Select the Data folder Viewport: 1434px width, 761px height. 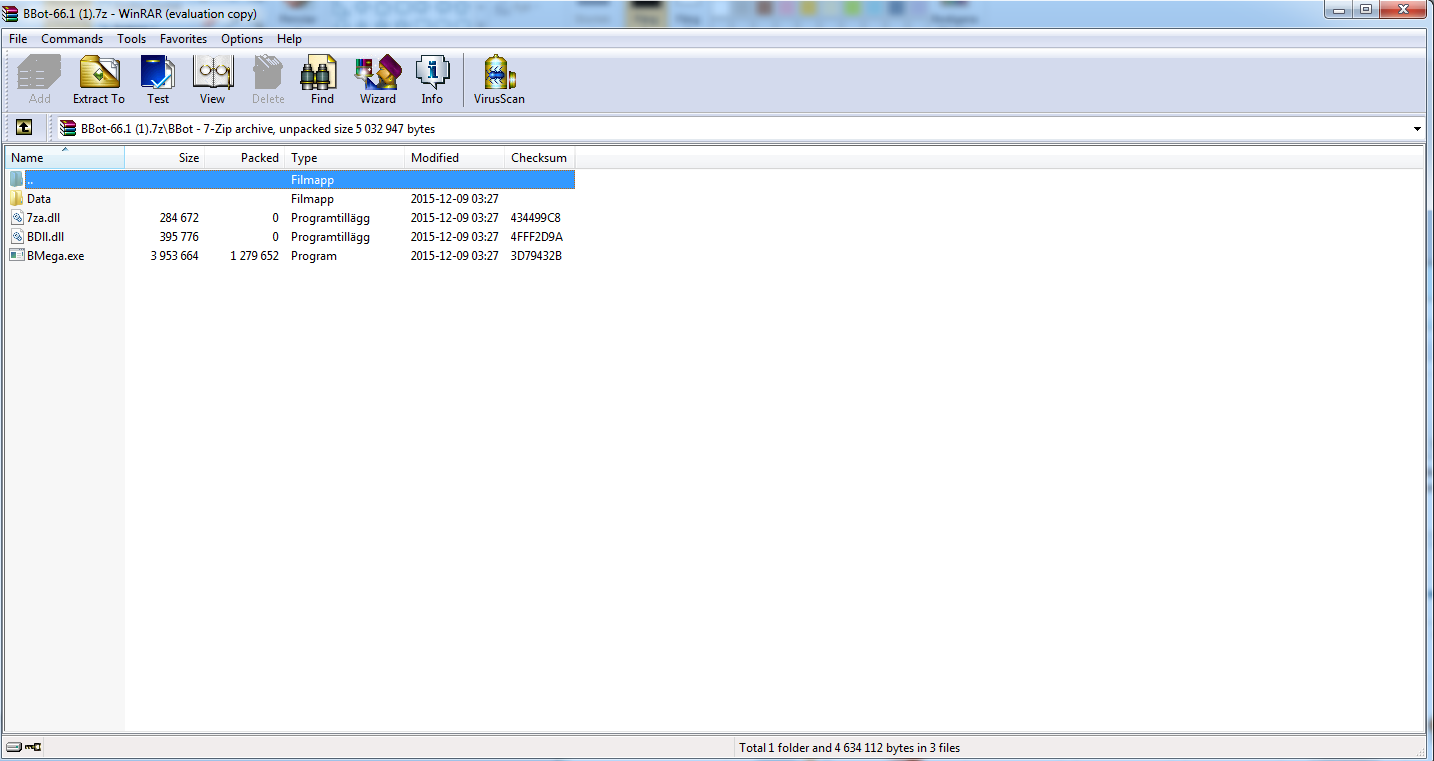tap(39, 199)
